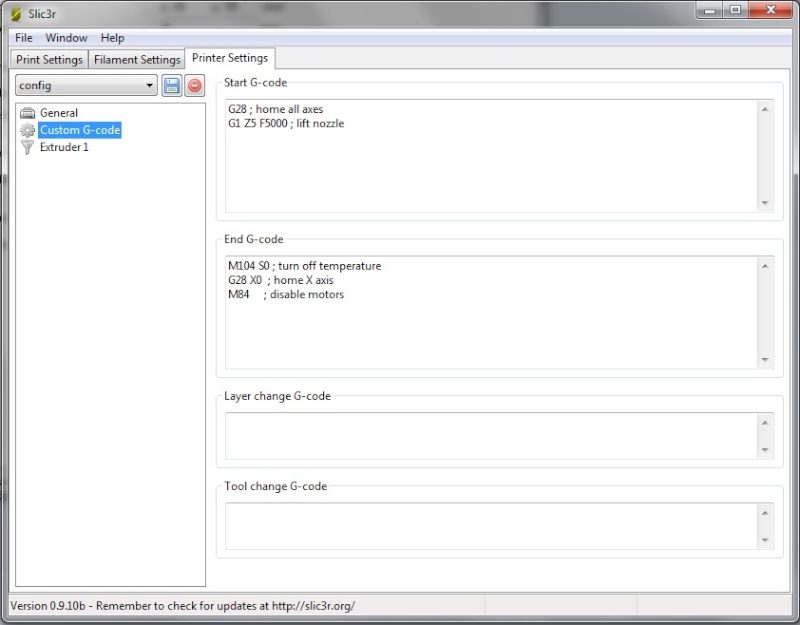This screenshot has width=800, height=625.
Task: Click End G-code scrollbar down arrow
Action: [x=765, y=360]
